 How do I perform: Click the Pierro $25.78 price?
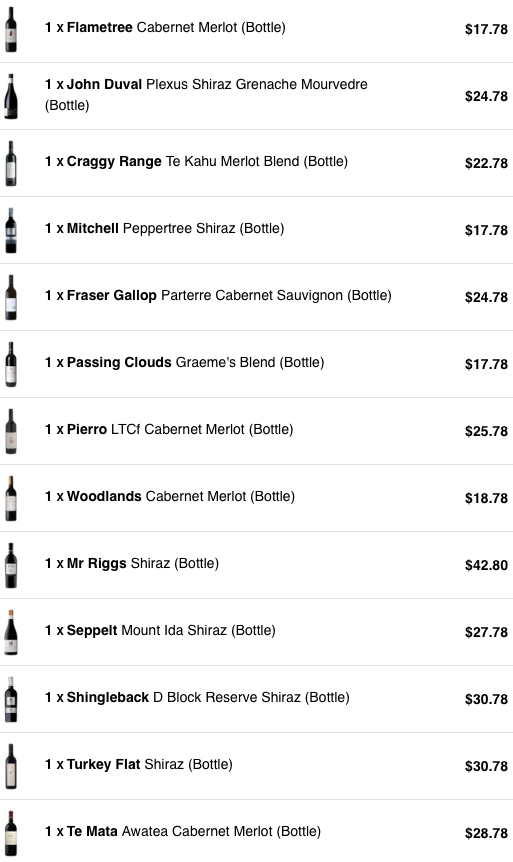[x=486, y=431]
